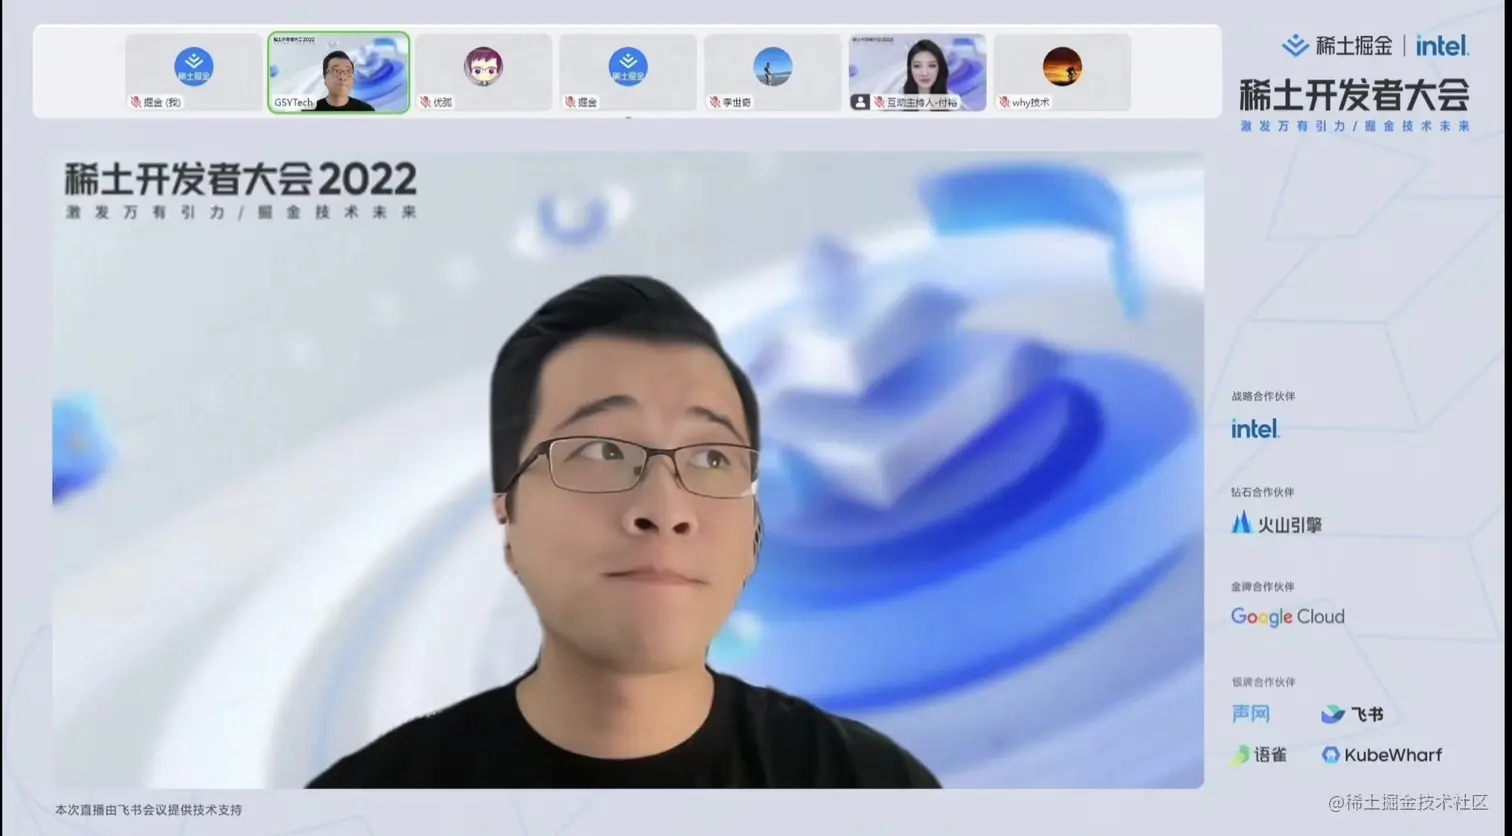Select the 钻石合作伙伴 label
Screen dimensions: 1512x836
click(1262, 492)
